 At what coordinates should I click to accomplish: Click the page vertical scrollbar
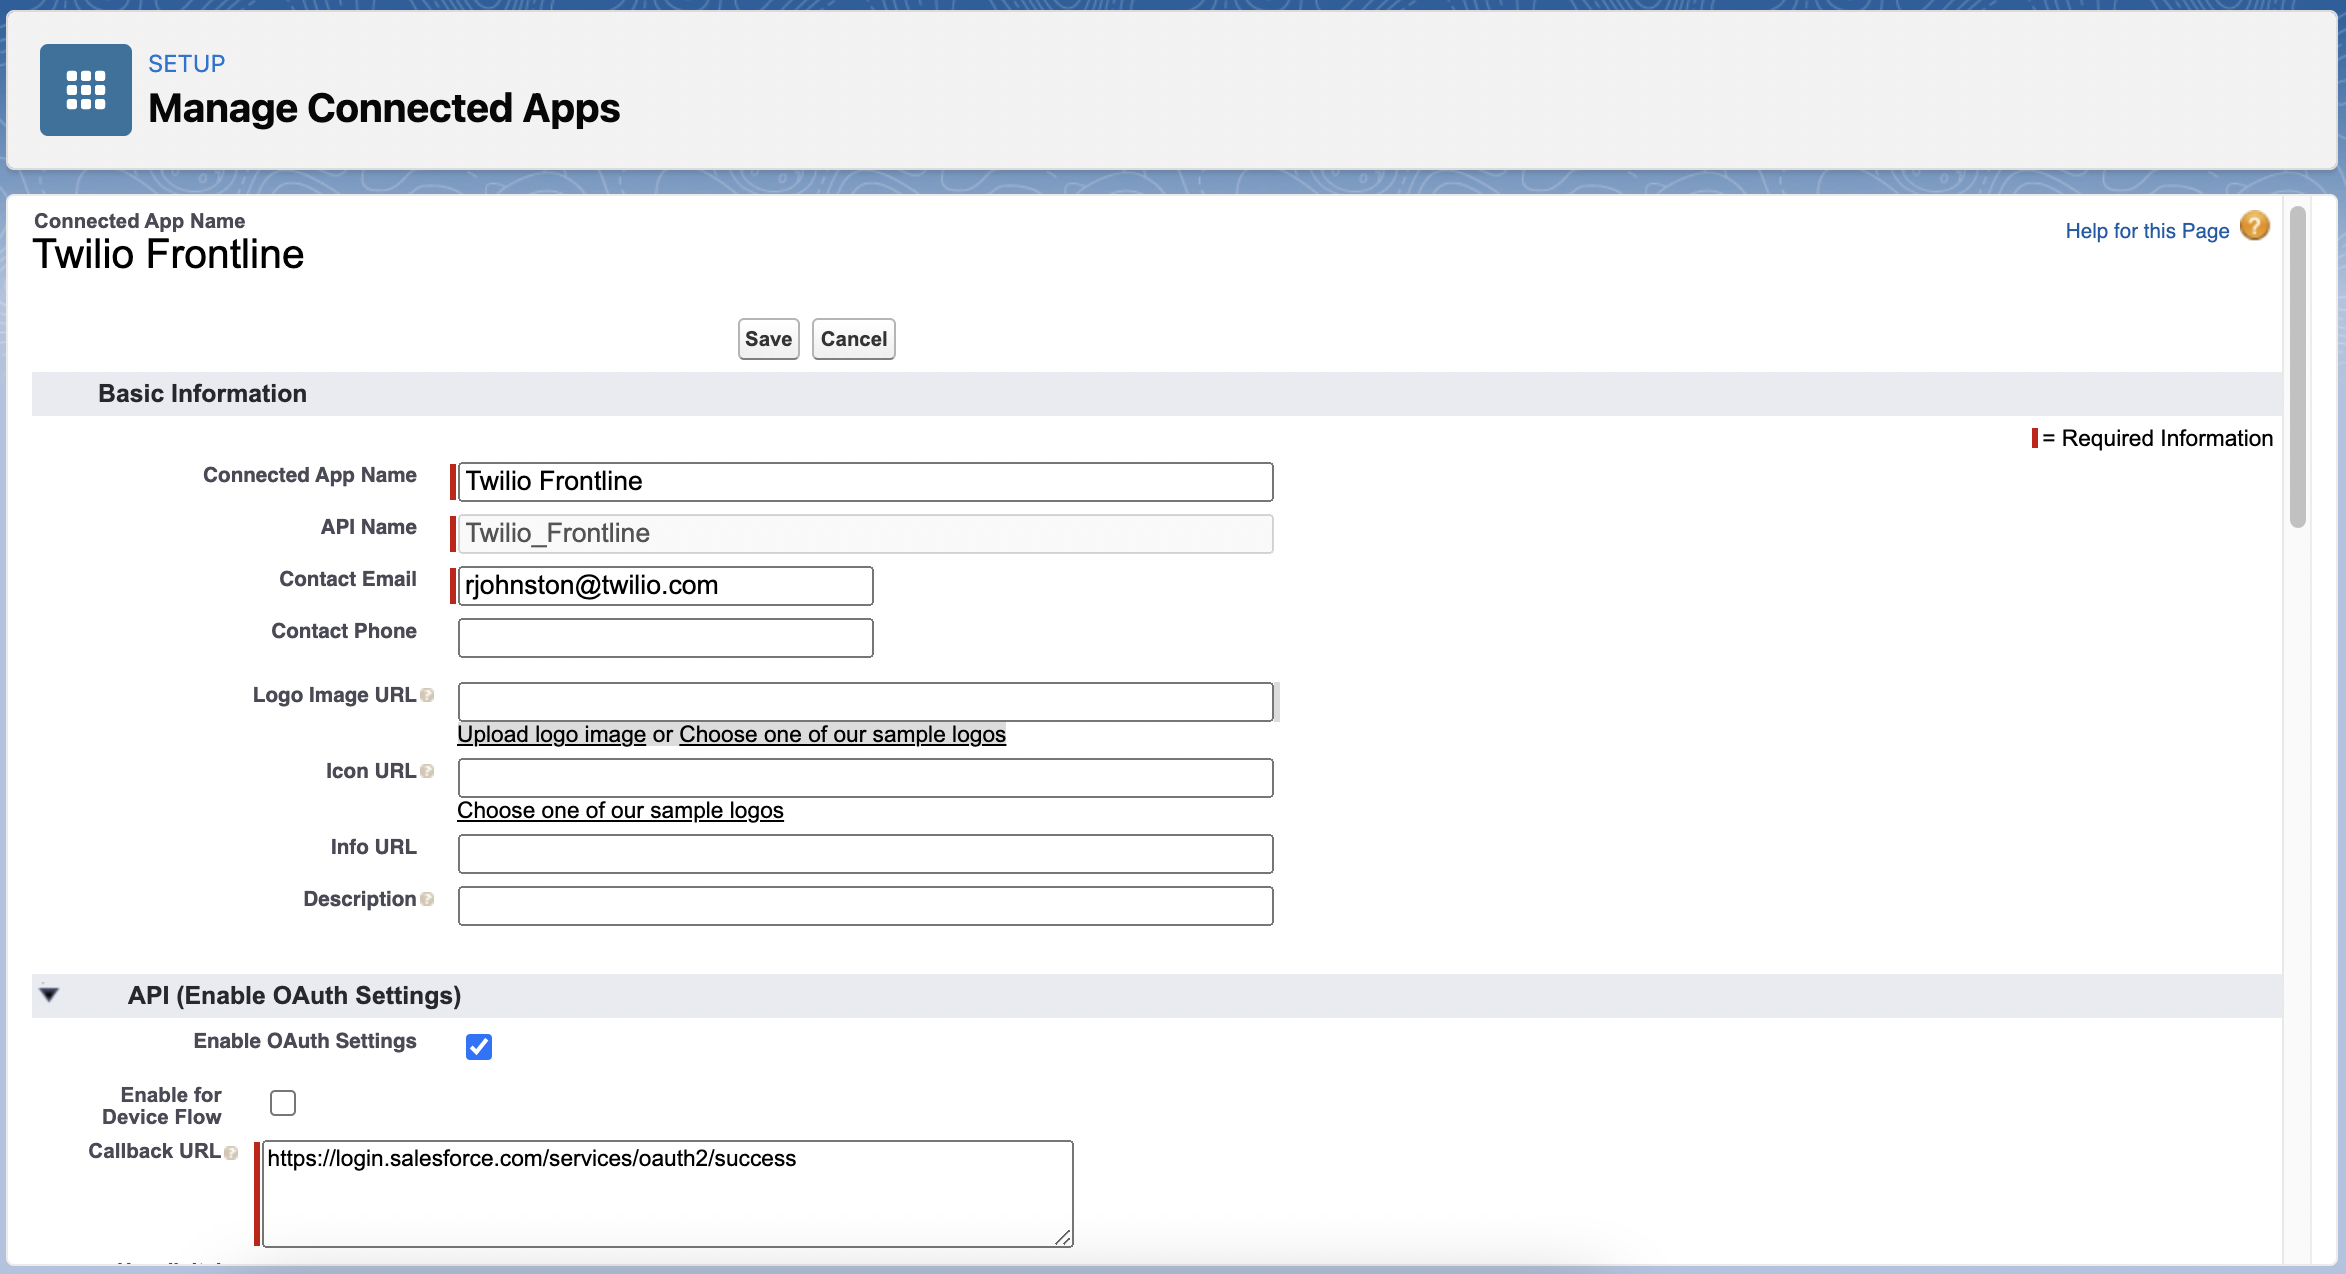tap(2298, 368)
